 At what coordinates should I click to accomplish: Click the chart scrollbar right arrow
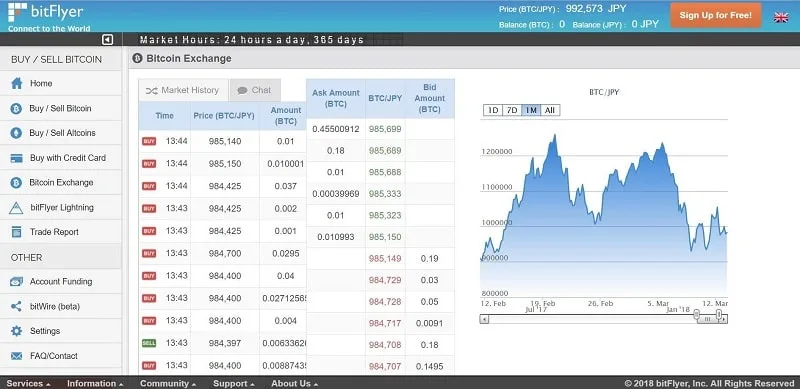point(724,320)
